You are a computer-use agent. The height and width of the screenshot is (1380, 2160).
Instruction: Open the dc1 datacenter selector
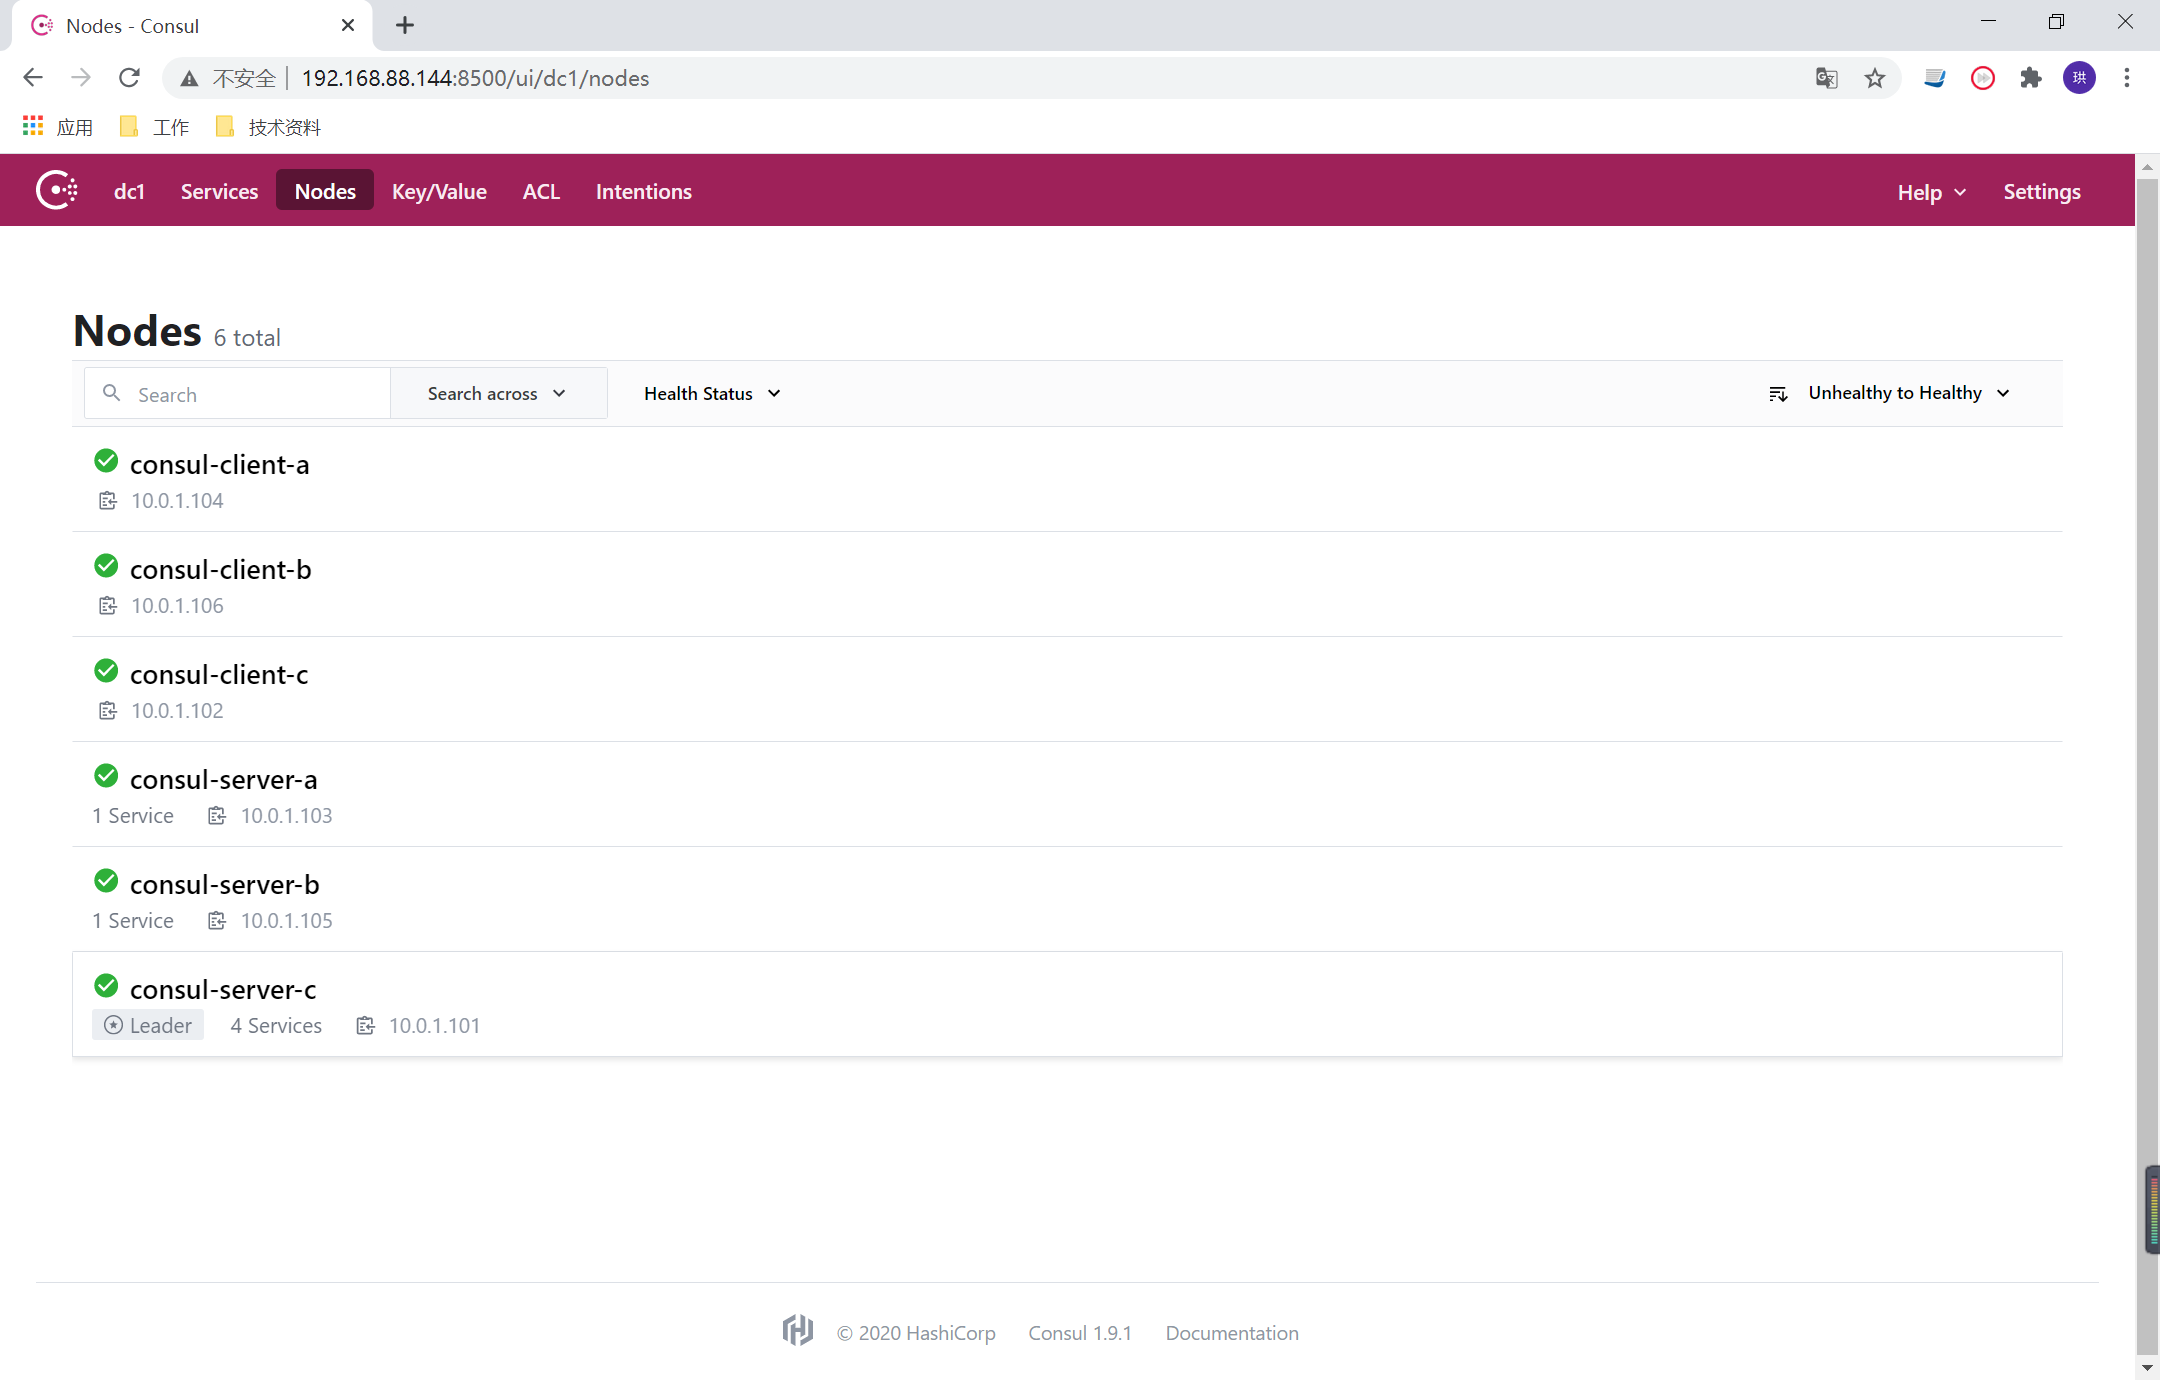[x=129, y=192]
